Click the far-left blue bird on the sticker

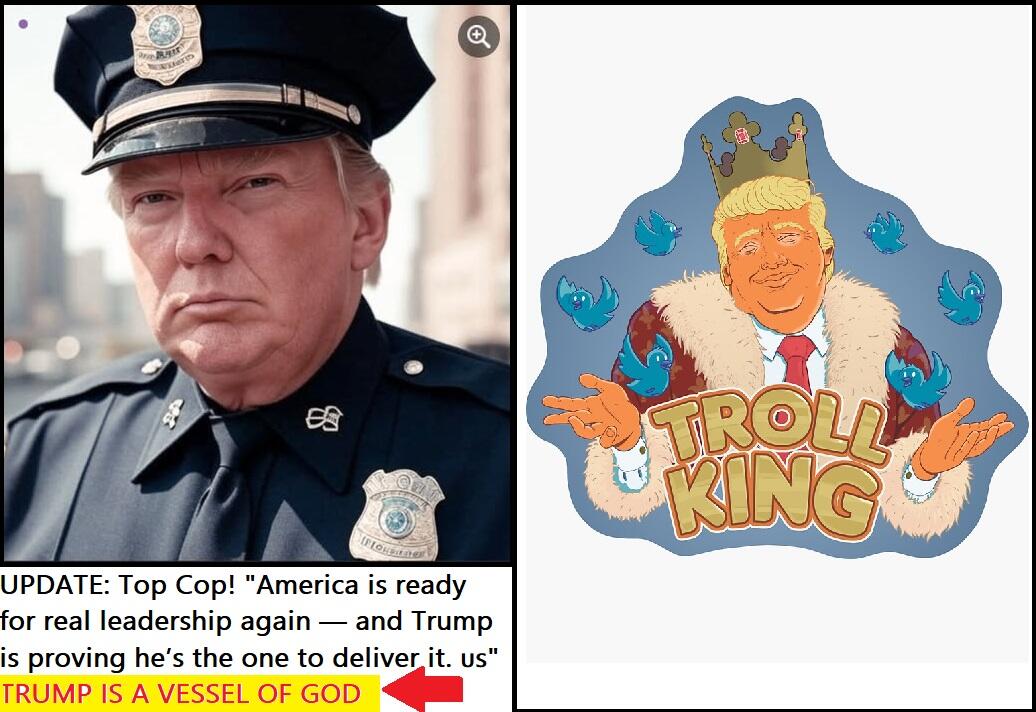(587, 303)
